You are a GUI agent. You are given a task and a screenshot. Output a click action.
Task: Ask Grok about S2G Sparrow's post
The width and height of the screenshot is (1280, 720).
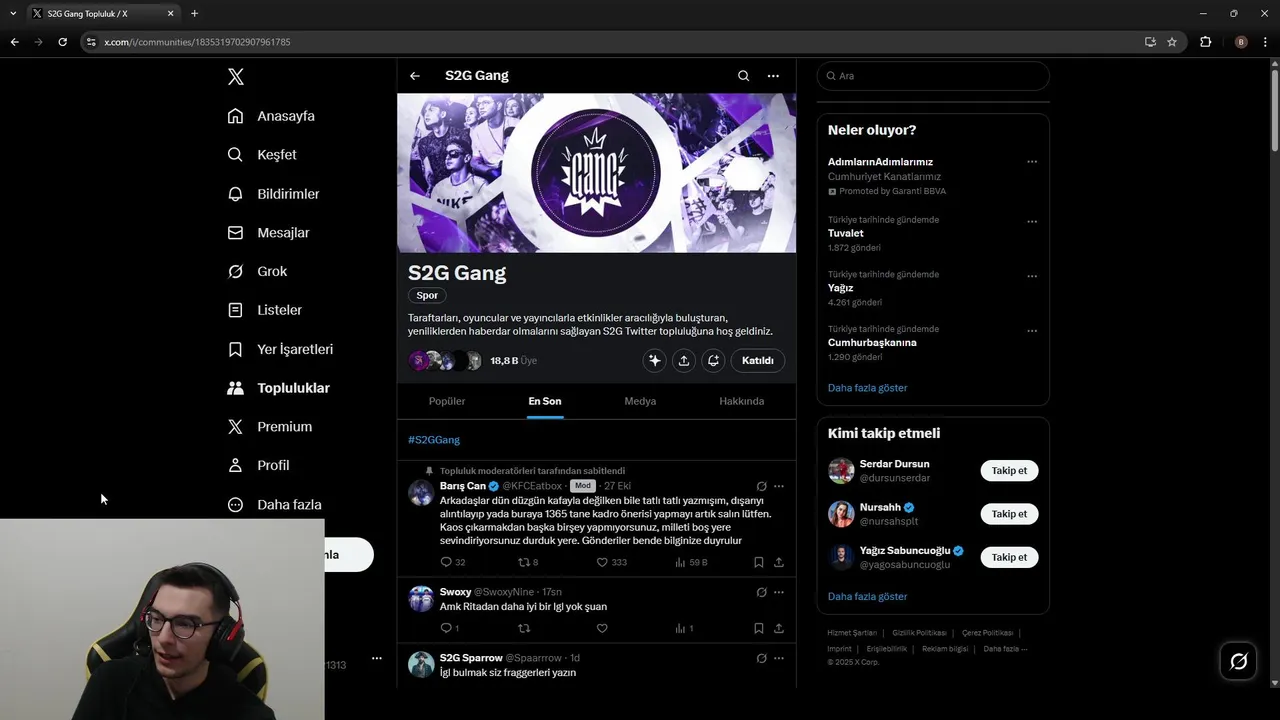click(761, 658)
